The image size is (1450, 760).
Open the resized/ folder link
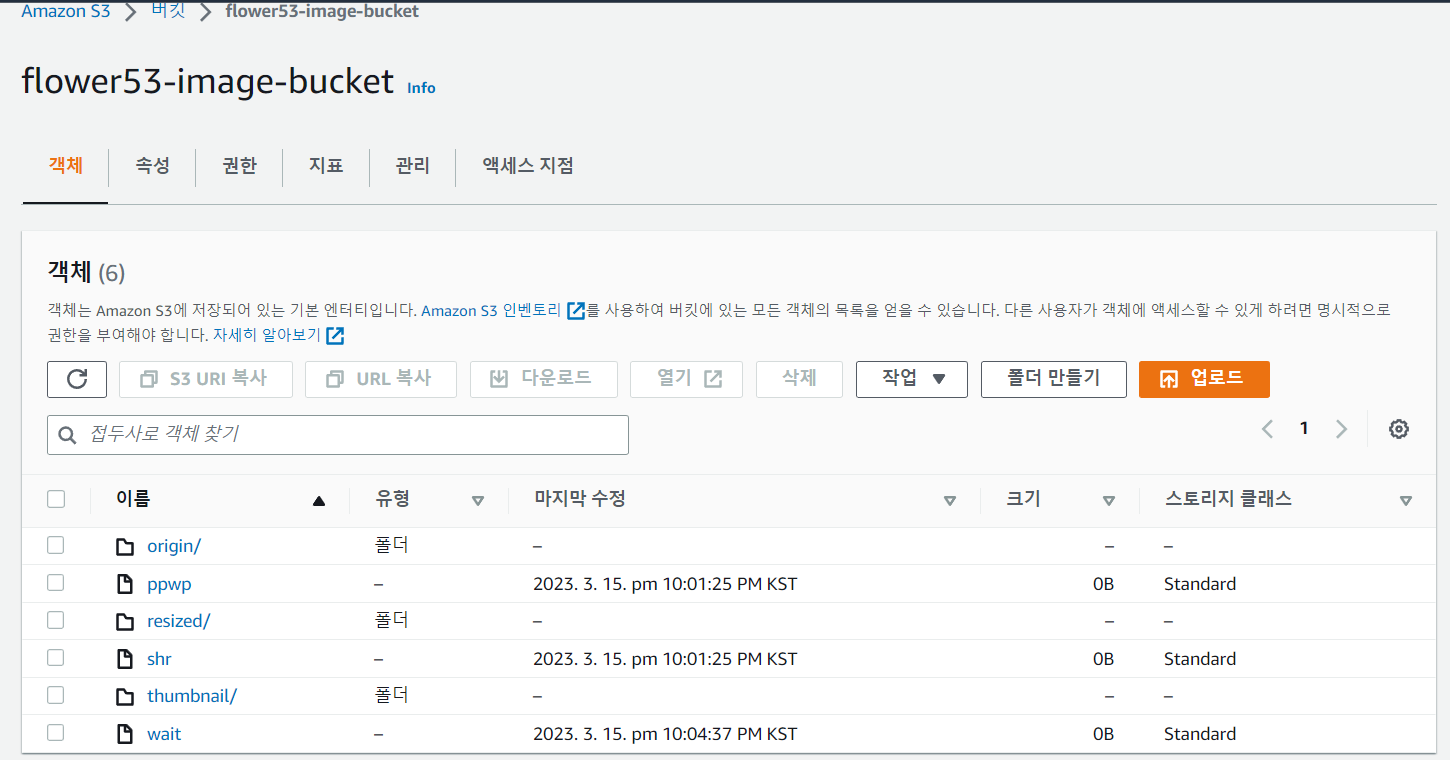[178, 621]
